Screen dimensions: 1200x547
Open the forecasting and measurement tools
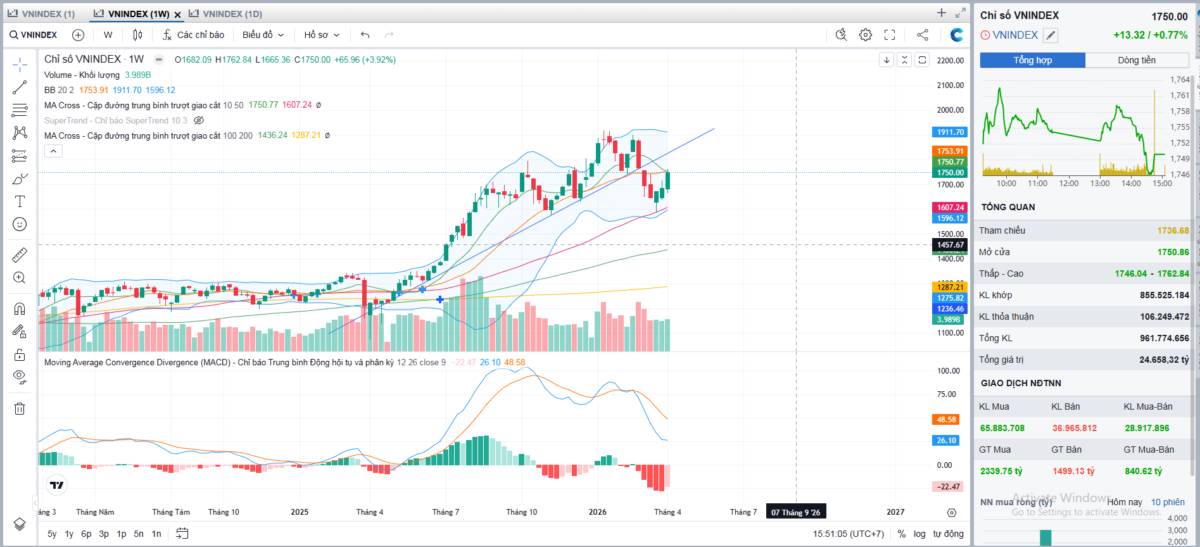click(x=20, y=155)
